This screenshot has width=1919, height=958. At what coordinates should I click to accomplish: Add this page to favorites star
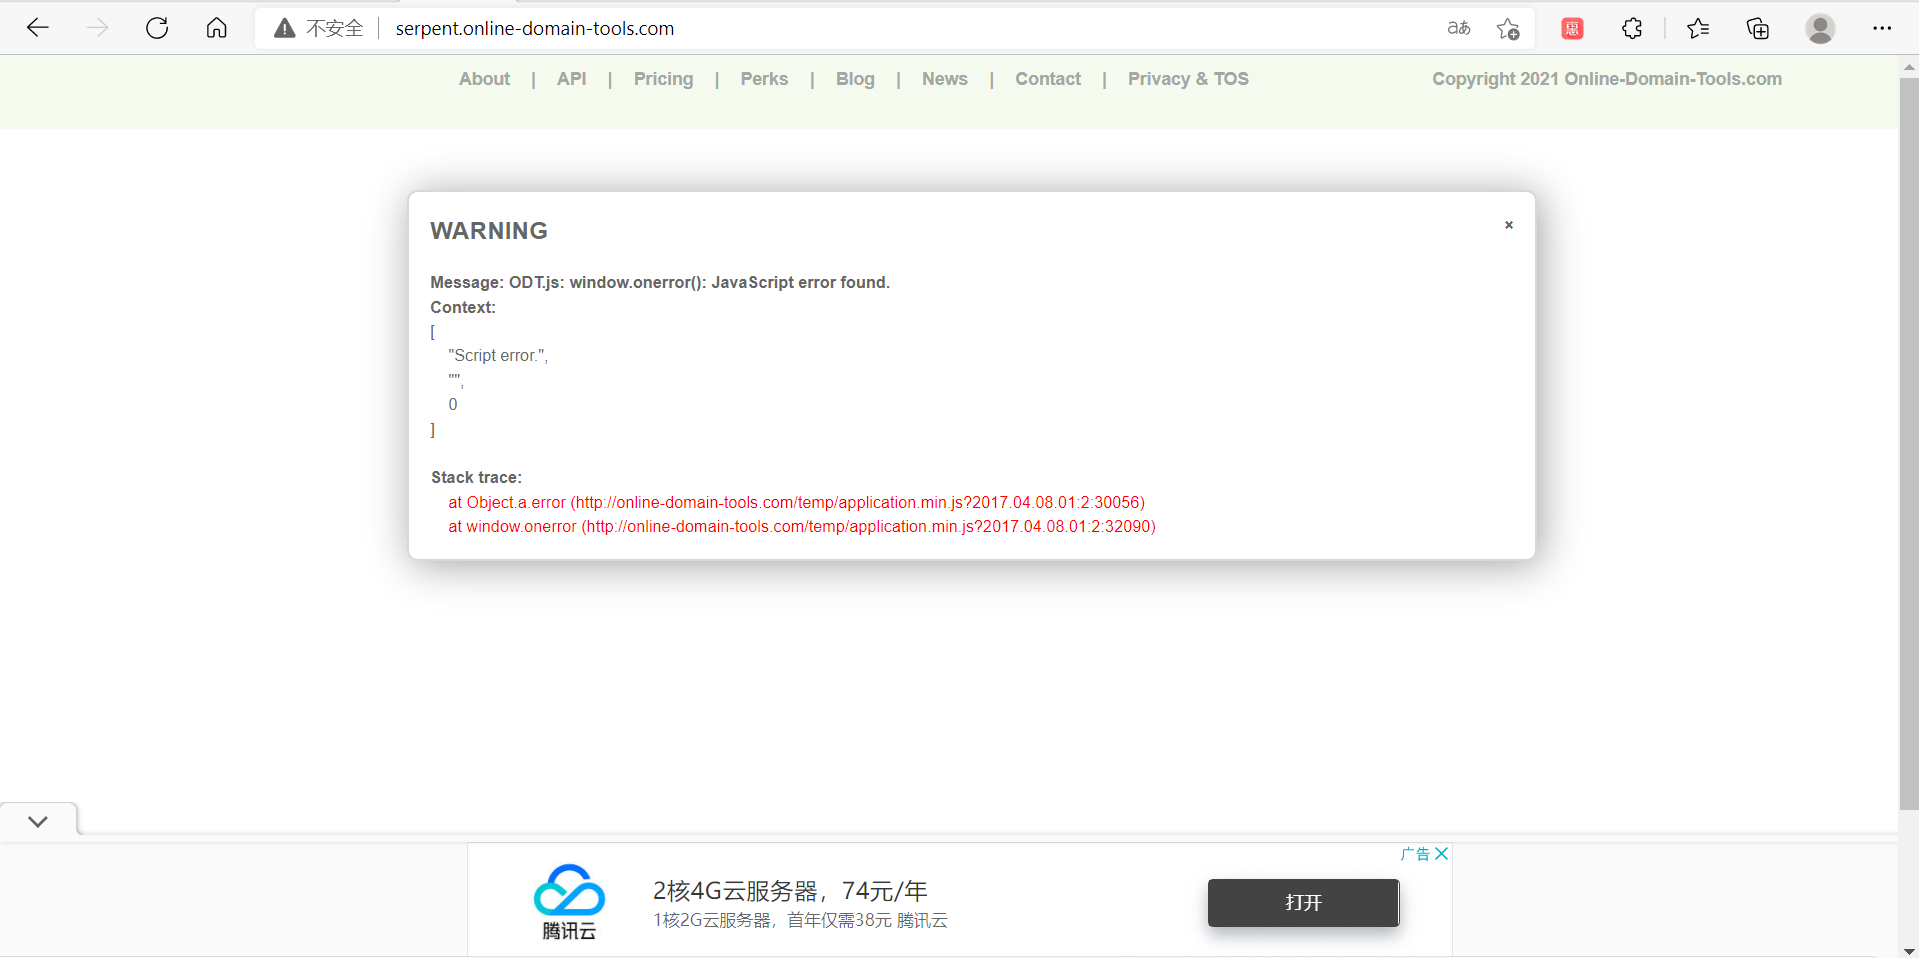pyautogui.click(x=1508, y=28)
